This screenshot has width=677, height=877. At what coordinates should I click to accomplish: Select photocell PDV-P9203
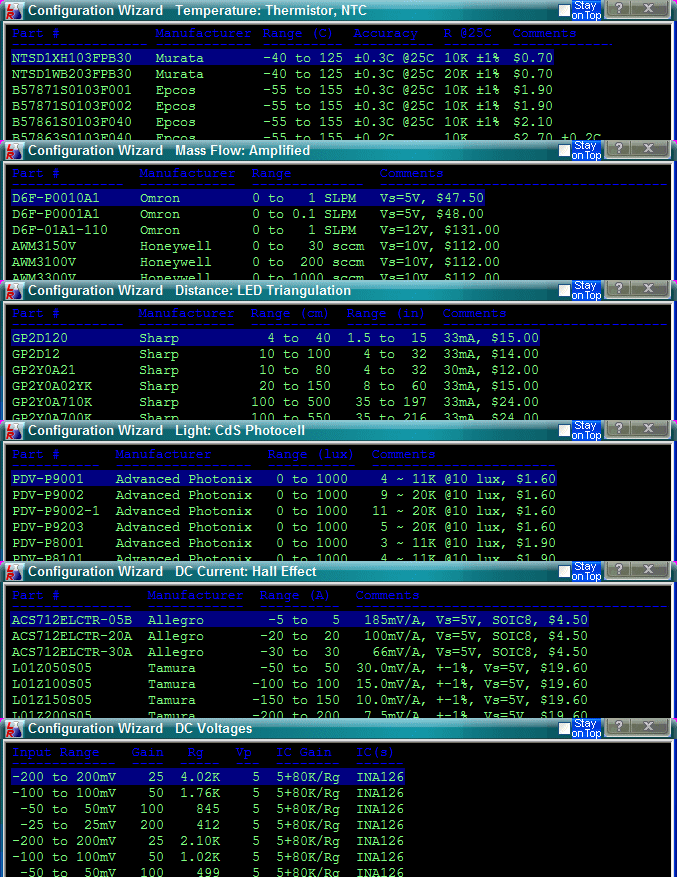tap(284, 527)
